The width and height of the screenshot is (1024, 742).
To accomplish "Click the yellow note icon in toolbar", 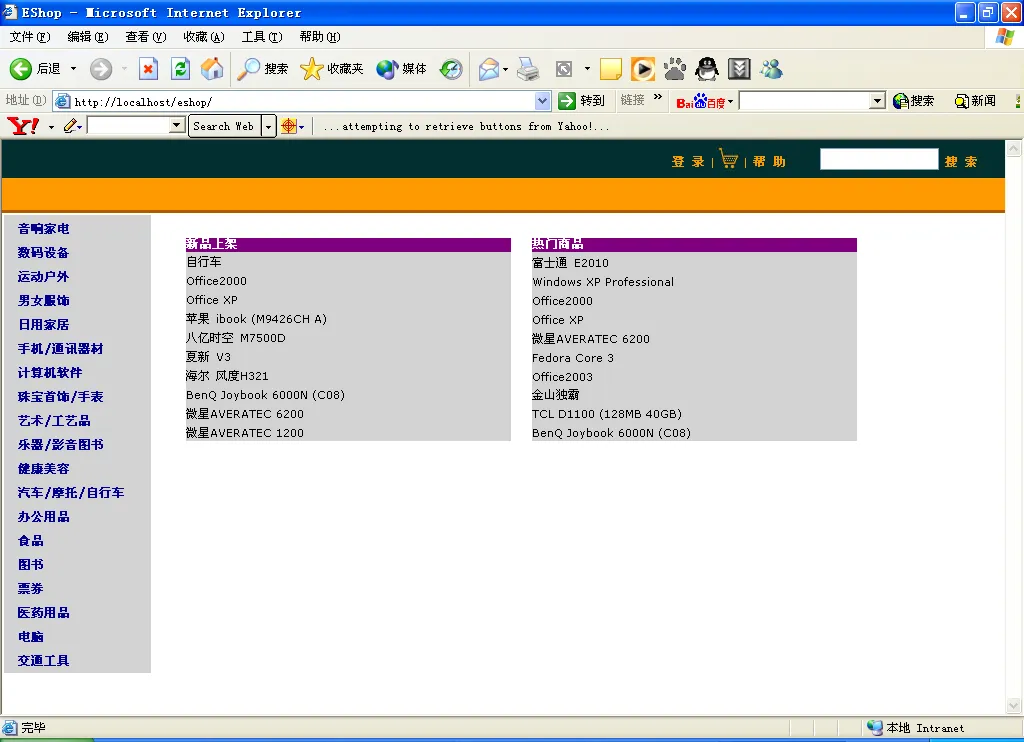I will pyautogui.click(x=611, y=69).
